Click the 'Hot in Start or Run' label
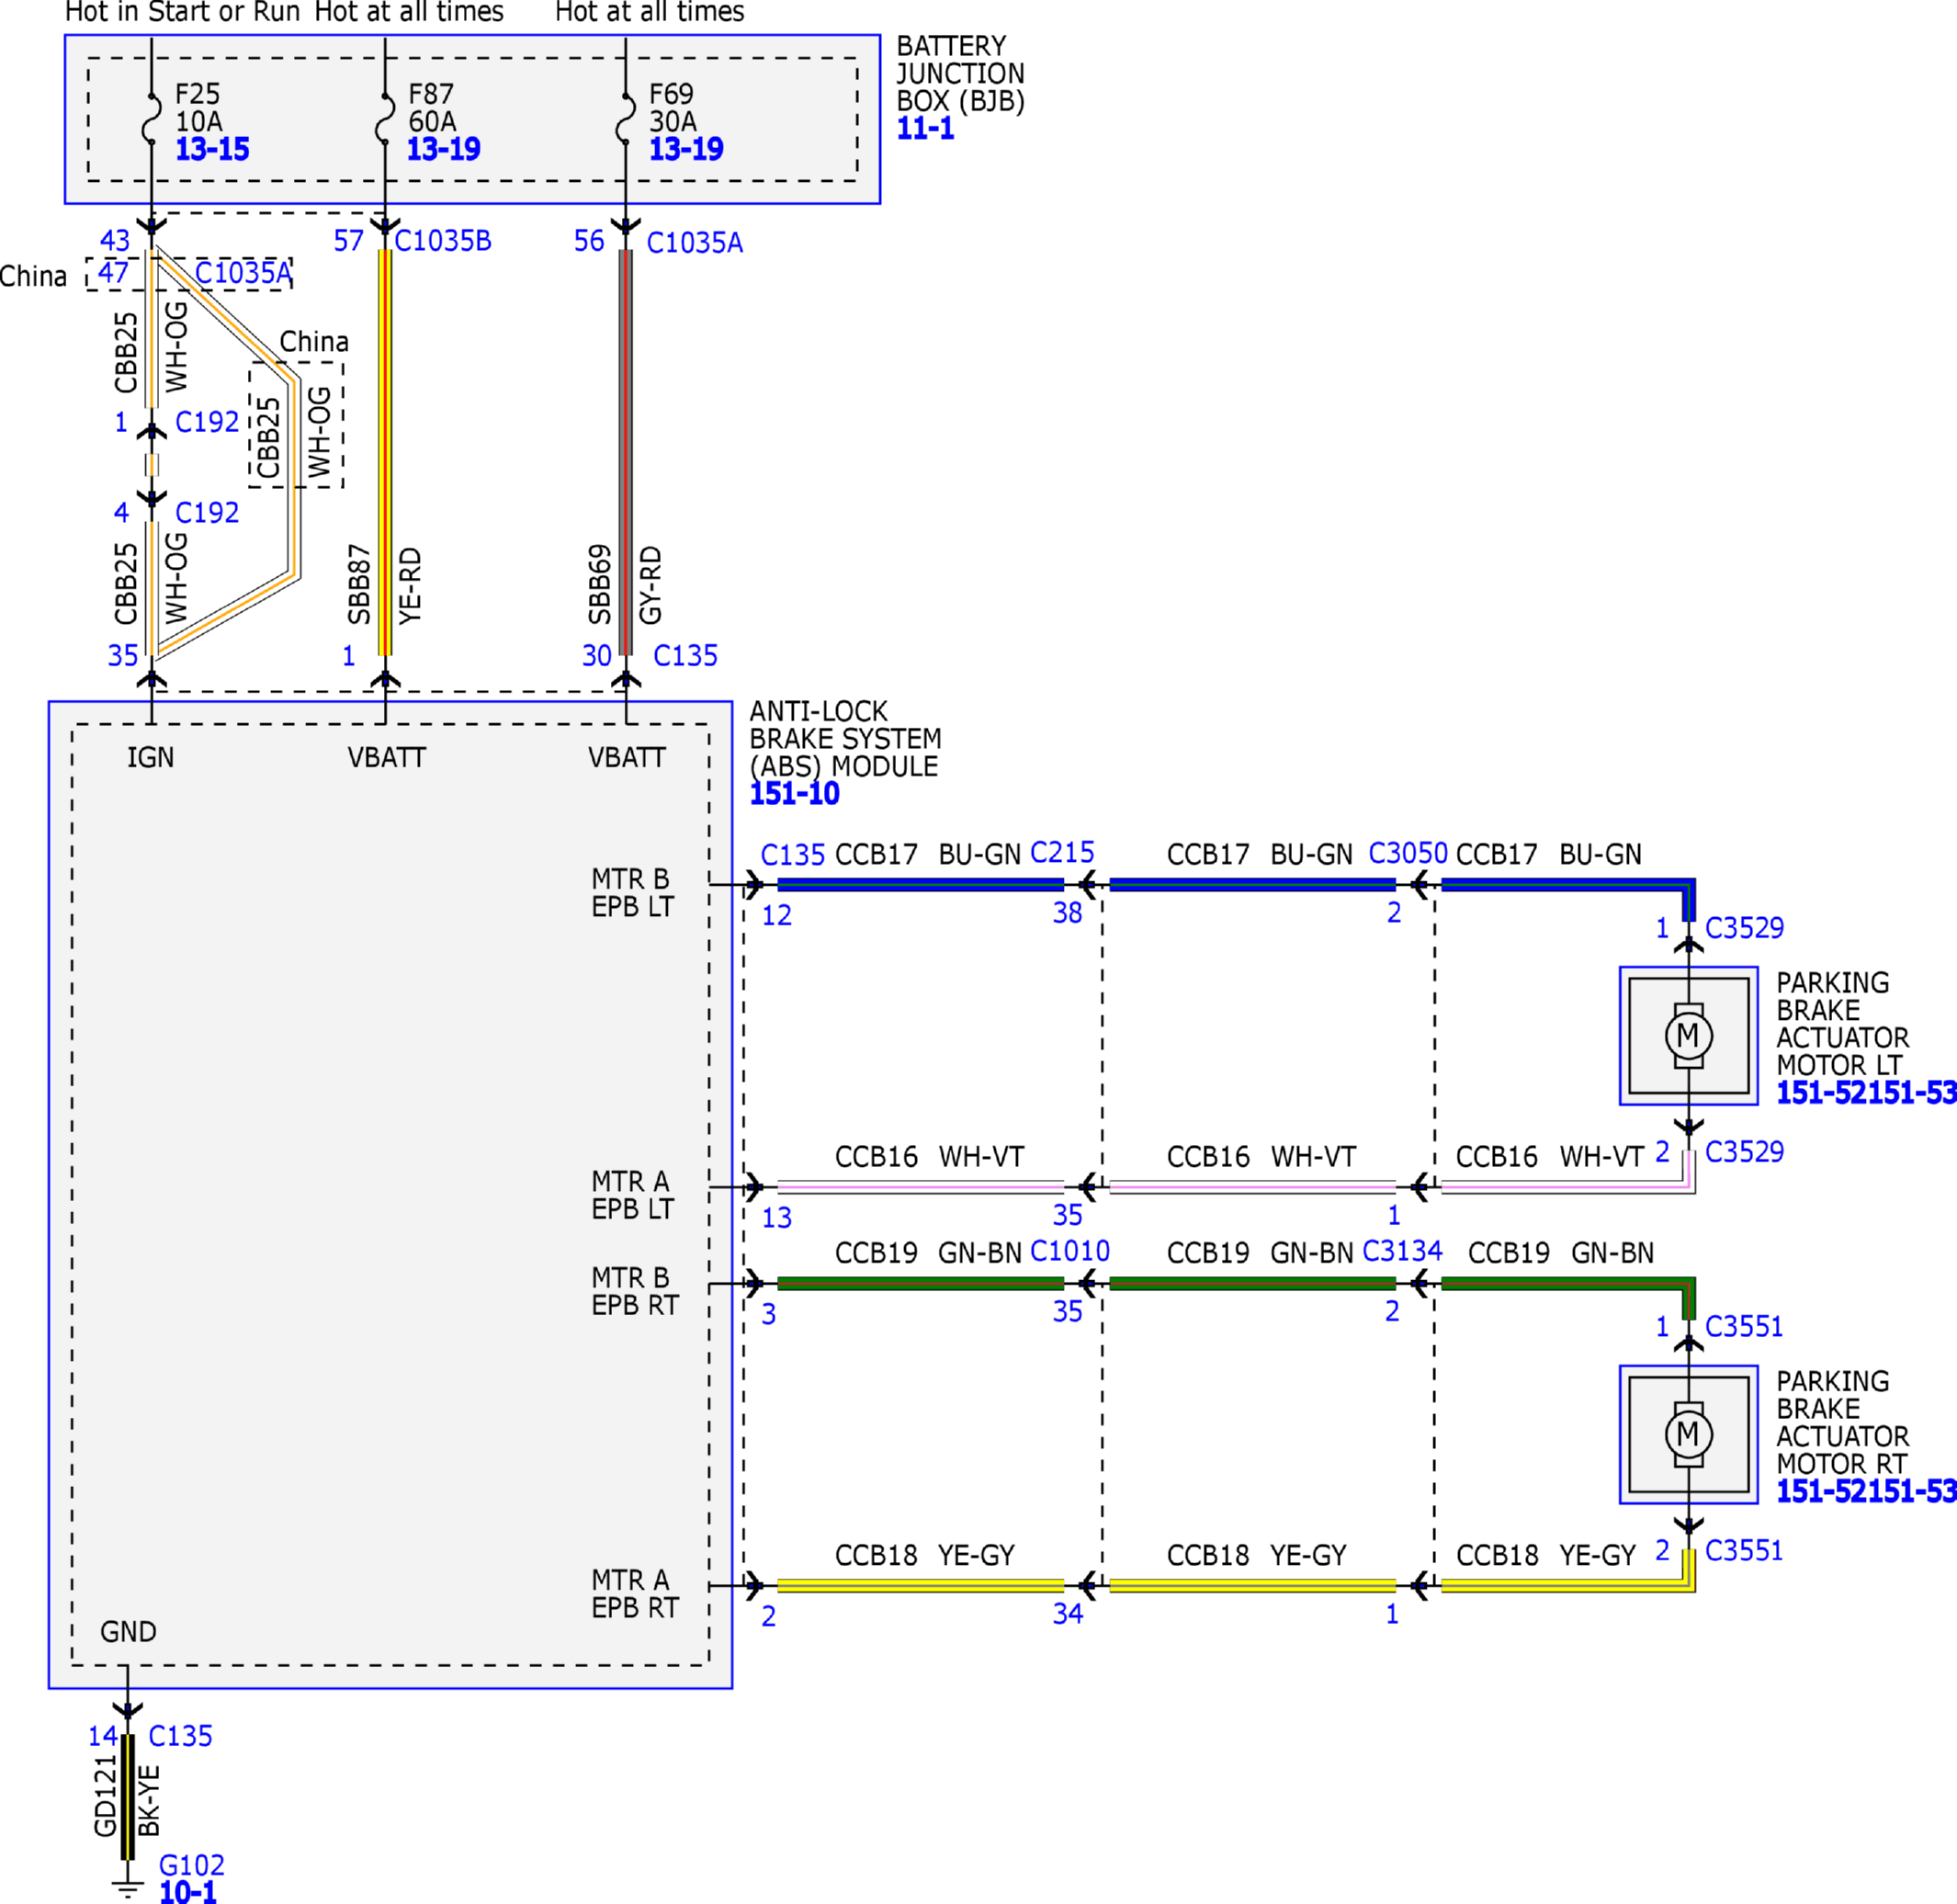This screenshot has width=1957, height=1904. [x=182, y=12]
